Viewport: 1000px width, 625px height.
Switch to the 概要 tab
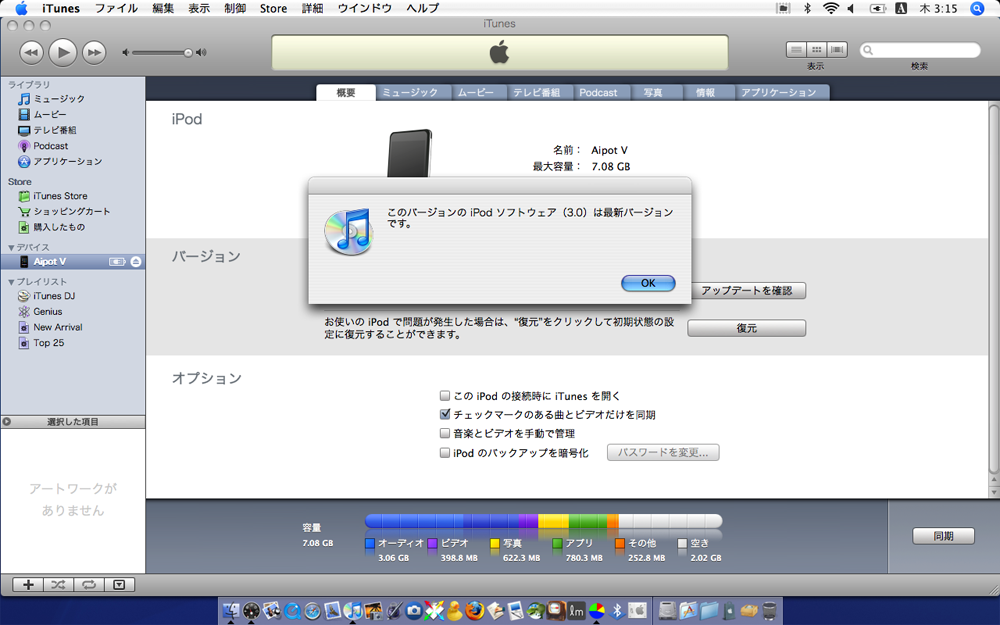pos(346,92)
